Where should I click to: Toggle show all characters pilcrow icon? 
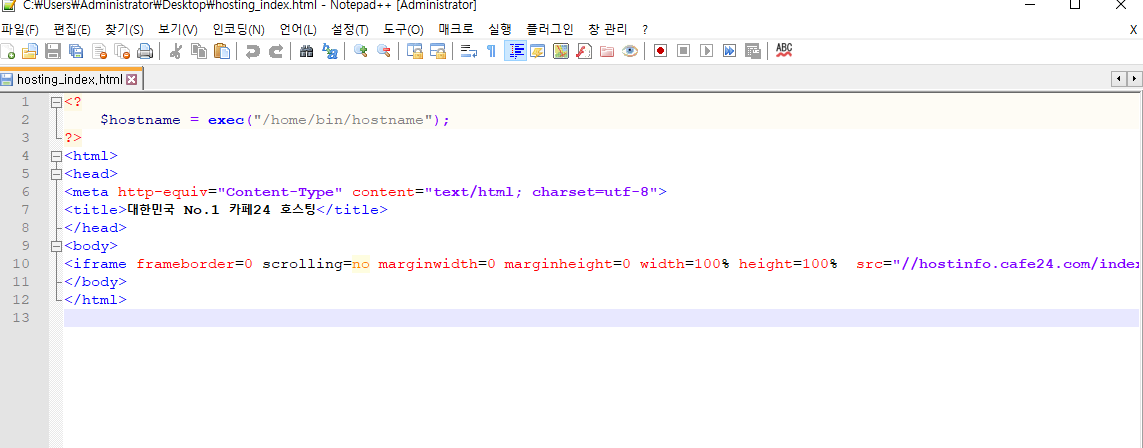coord(491,51)
